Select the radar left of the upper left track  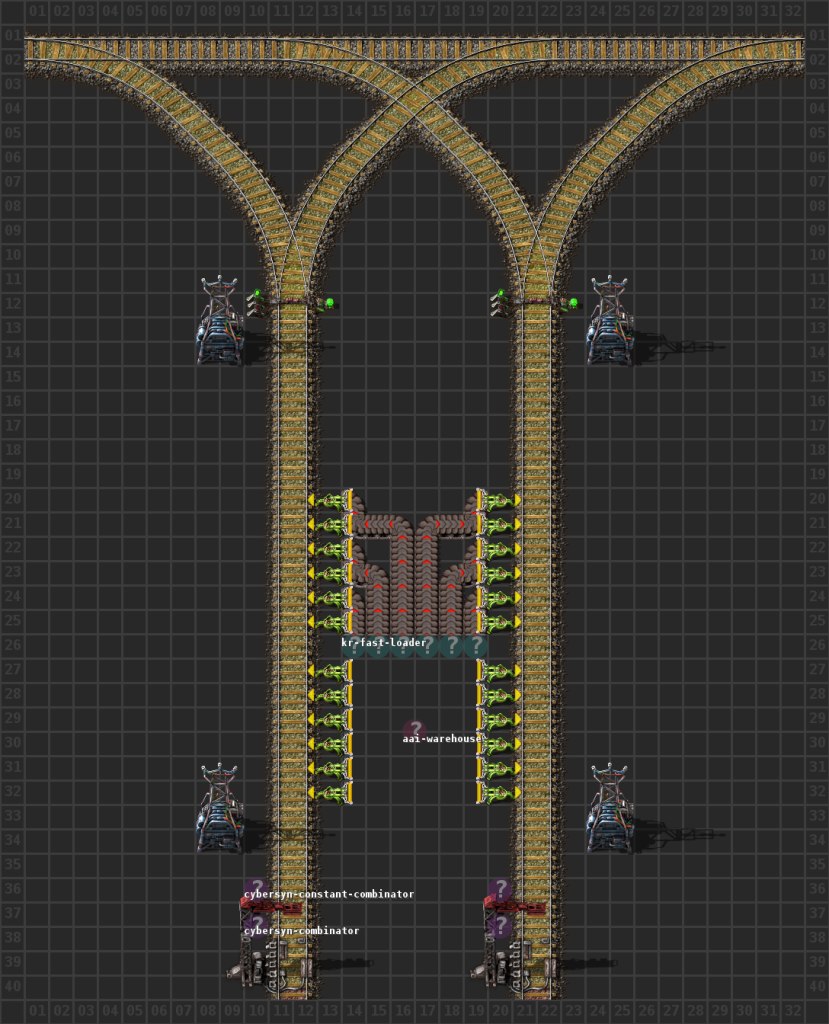(220, 321)
